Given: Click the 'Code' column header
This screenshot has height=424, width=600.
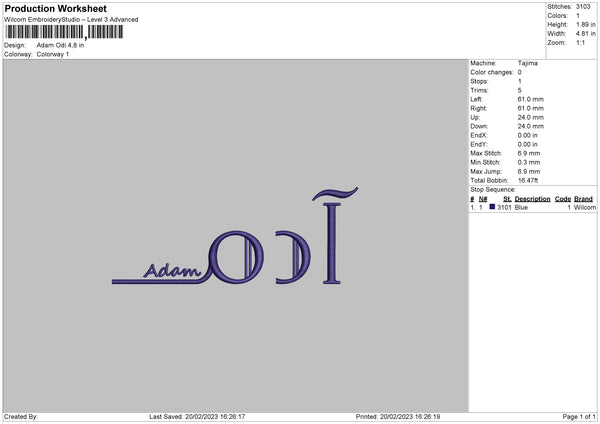Looking at the screenshot, I should coord(563,199).
